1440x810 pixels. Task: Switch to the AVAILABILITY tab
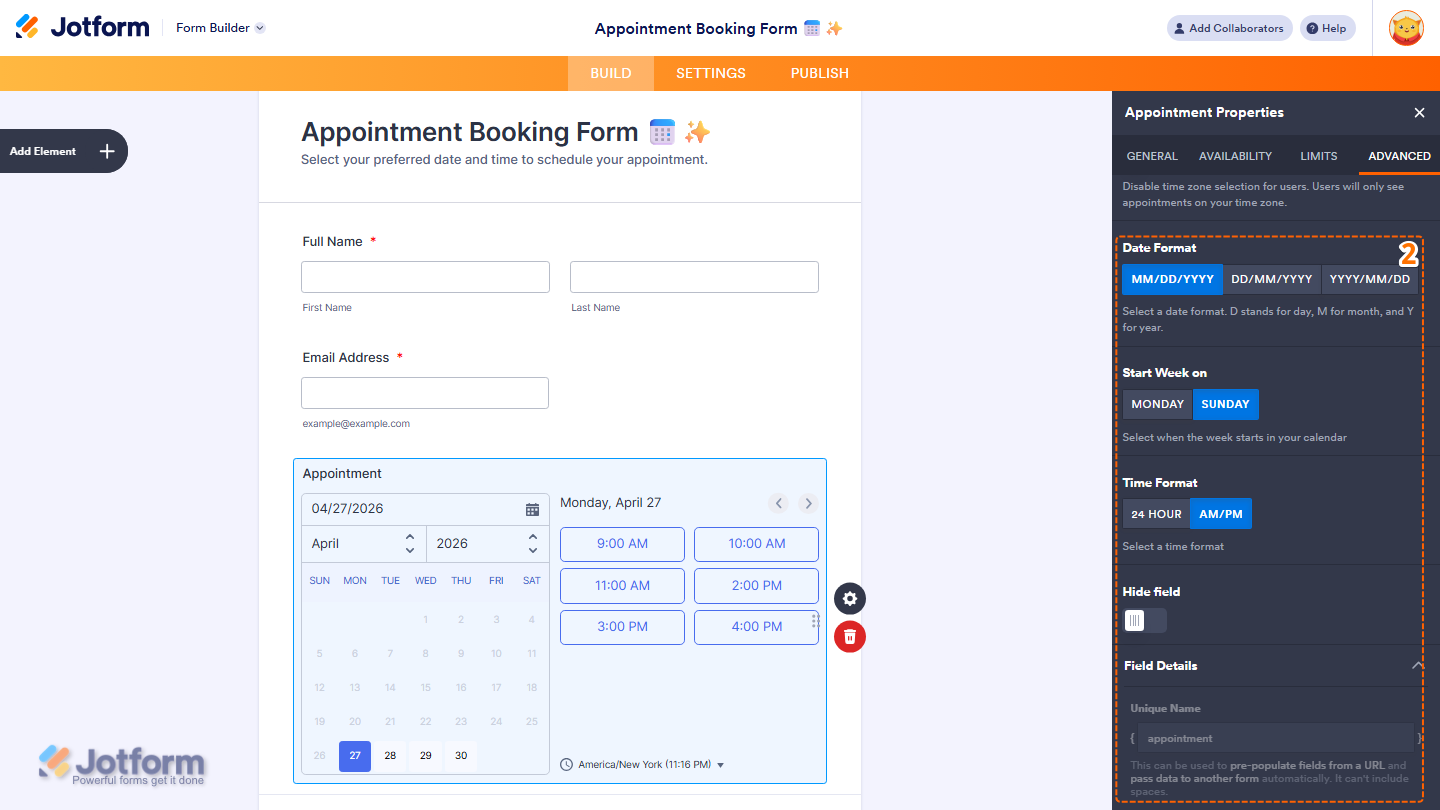[x=1235, y=156]
